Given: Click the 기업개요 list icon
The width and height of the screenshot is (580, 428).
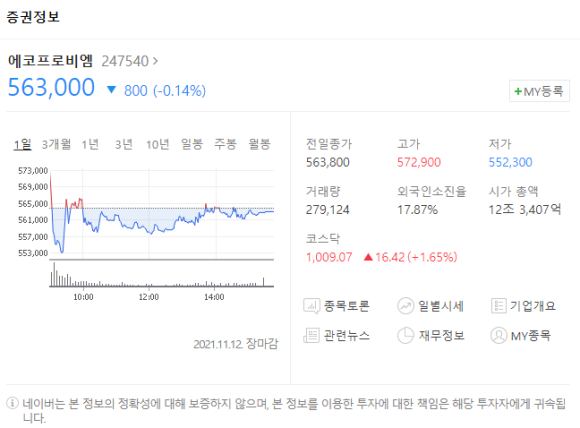Looking at the screenshot, I should 498,306.
